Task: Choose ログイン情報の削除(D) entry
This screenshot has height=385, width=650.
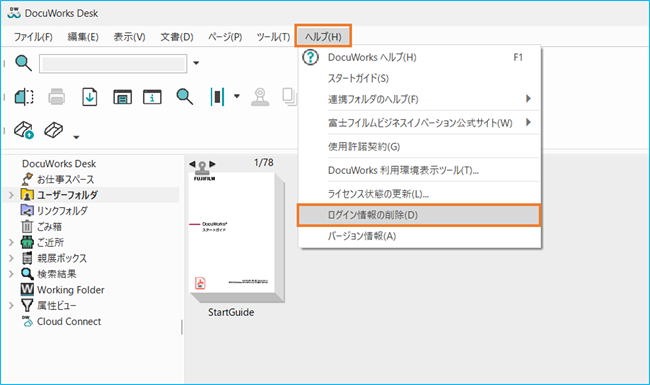Action: [x=419, y=215]
